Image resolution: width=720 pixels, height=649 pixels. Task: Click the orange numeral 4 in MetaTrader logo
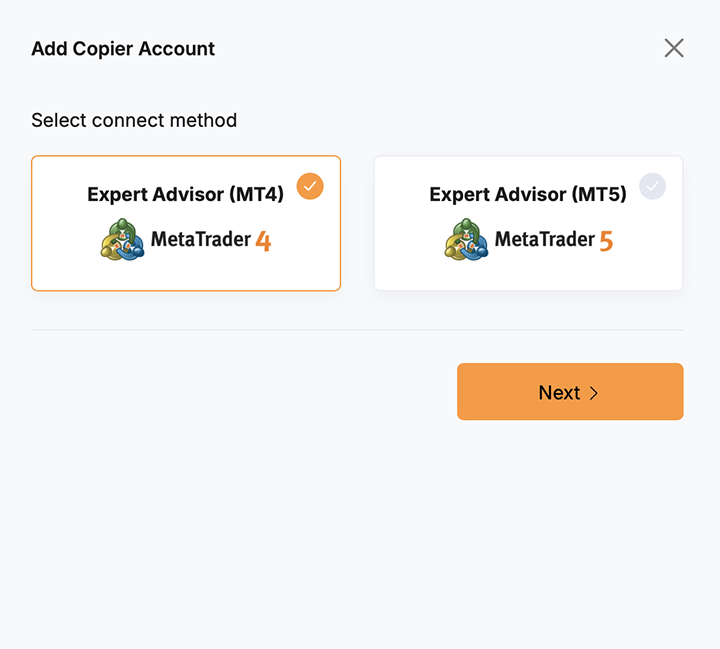(263, 241)
